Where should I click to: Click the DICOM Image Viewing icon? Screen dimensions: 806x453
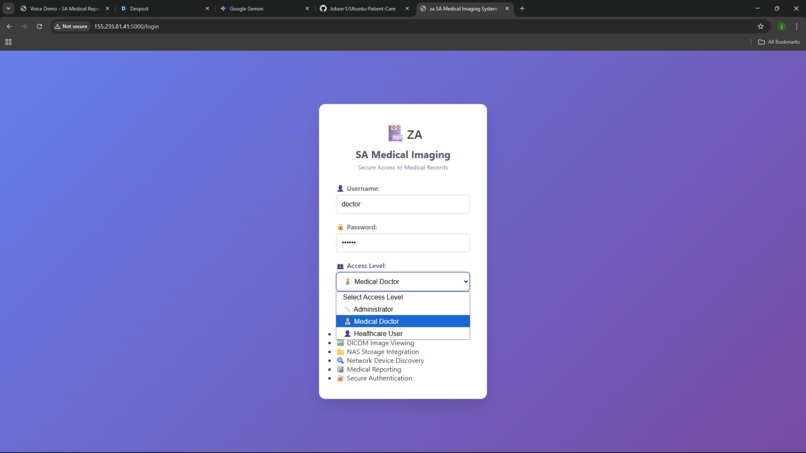(x=340, y=343)
